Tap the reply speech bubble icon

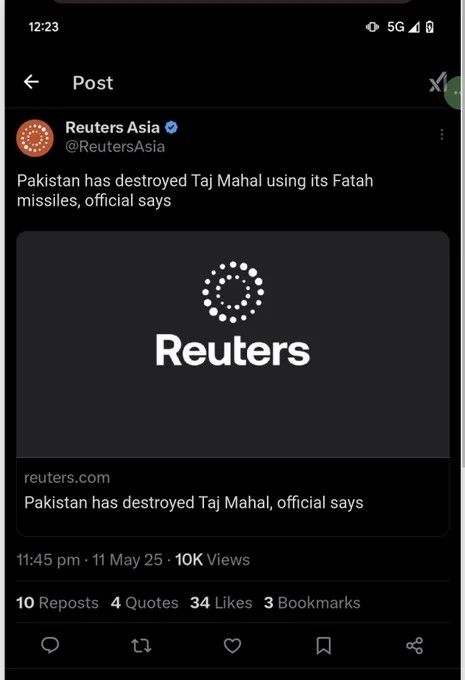[x=50, y=646]
